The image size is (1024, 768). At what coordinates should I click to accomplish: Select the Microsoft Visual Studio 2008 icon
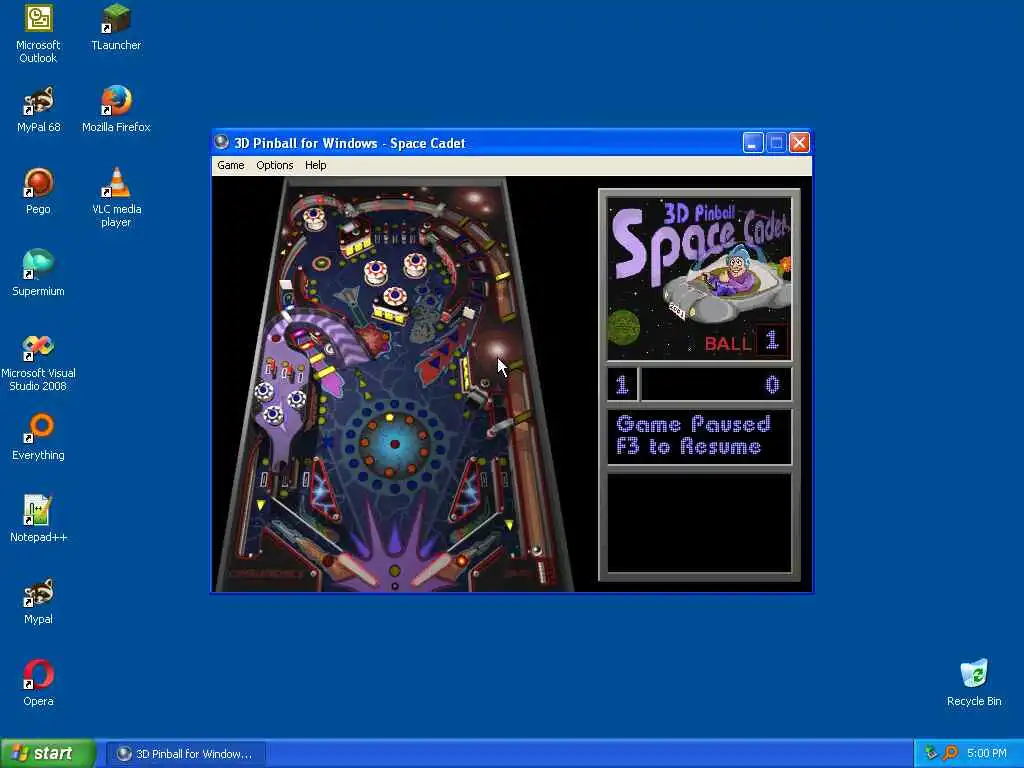(38, 362)
